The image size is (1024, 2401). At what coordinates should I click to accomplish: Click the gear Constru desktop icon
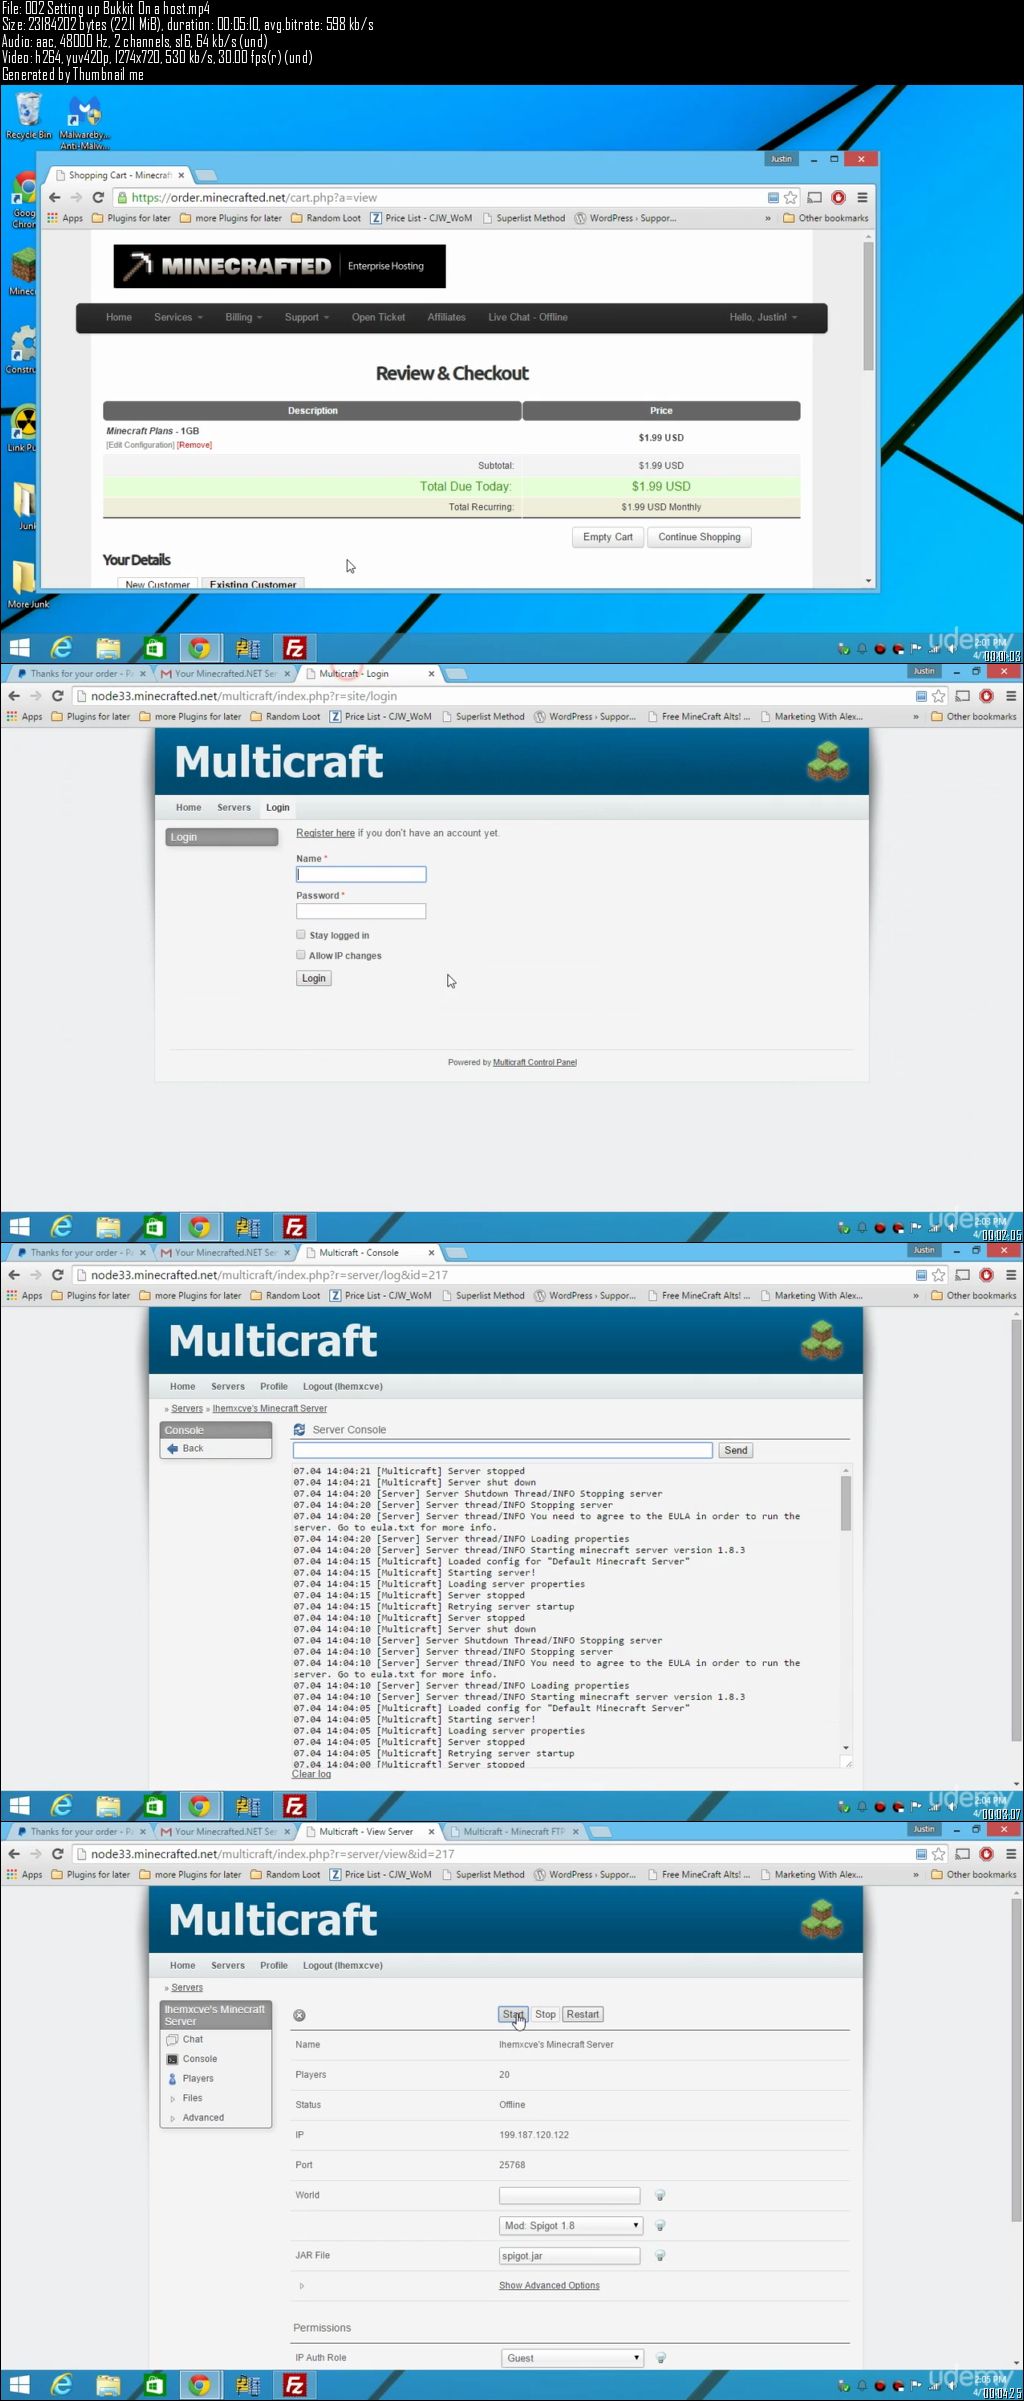point(22,350)
